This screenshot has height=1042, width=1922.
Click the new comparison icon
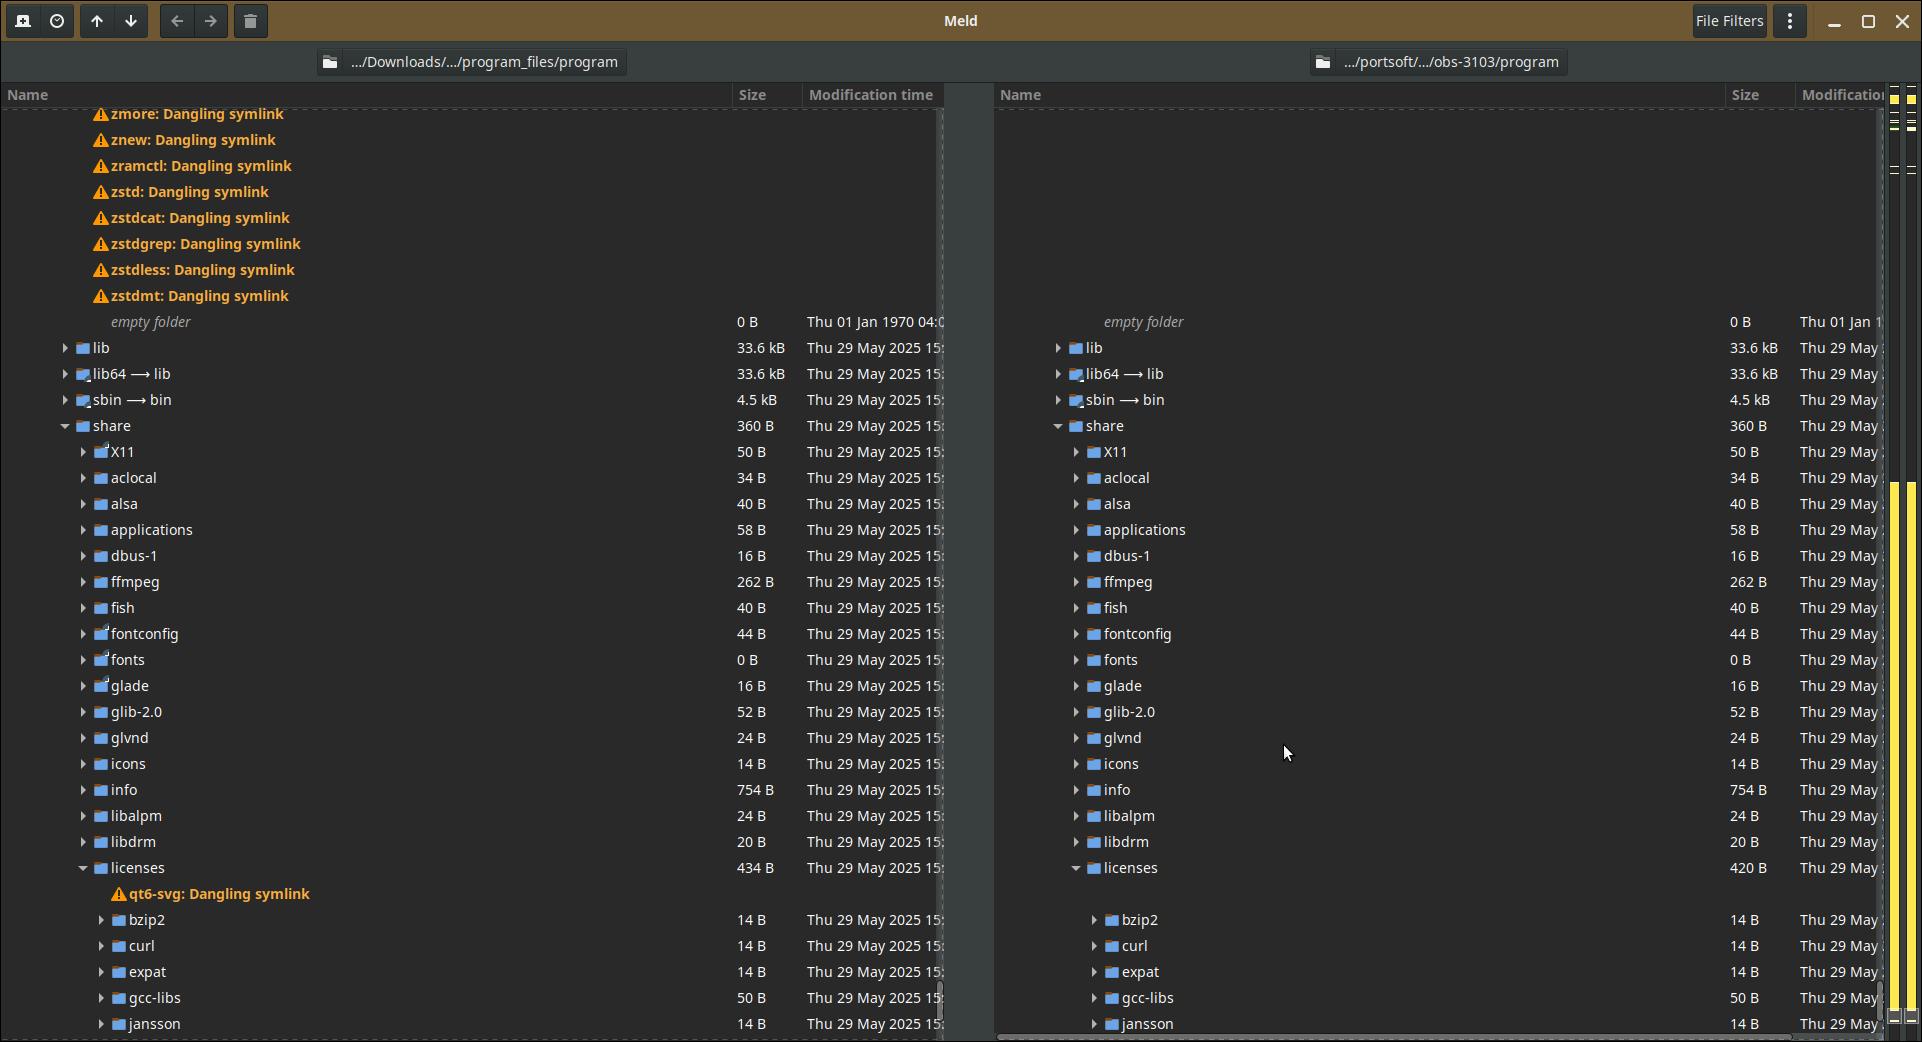(x=23, y=21)
